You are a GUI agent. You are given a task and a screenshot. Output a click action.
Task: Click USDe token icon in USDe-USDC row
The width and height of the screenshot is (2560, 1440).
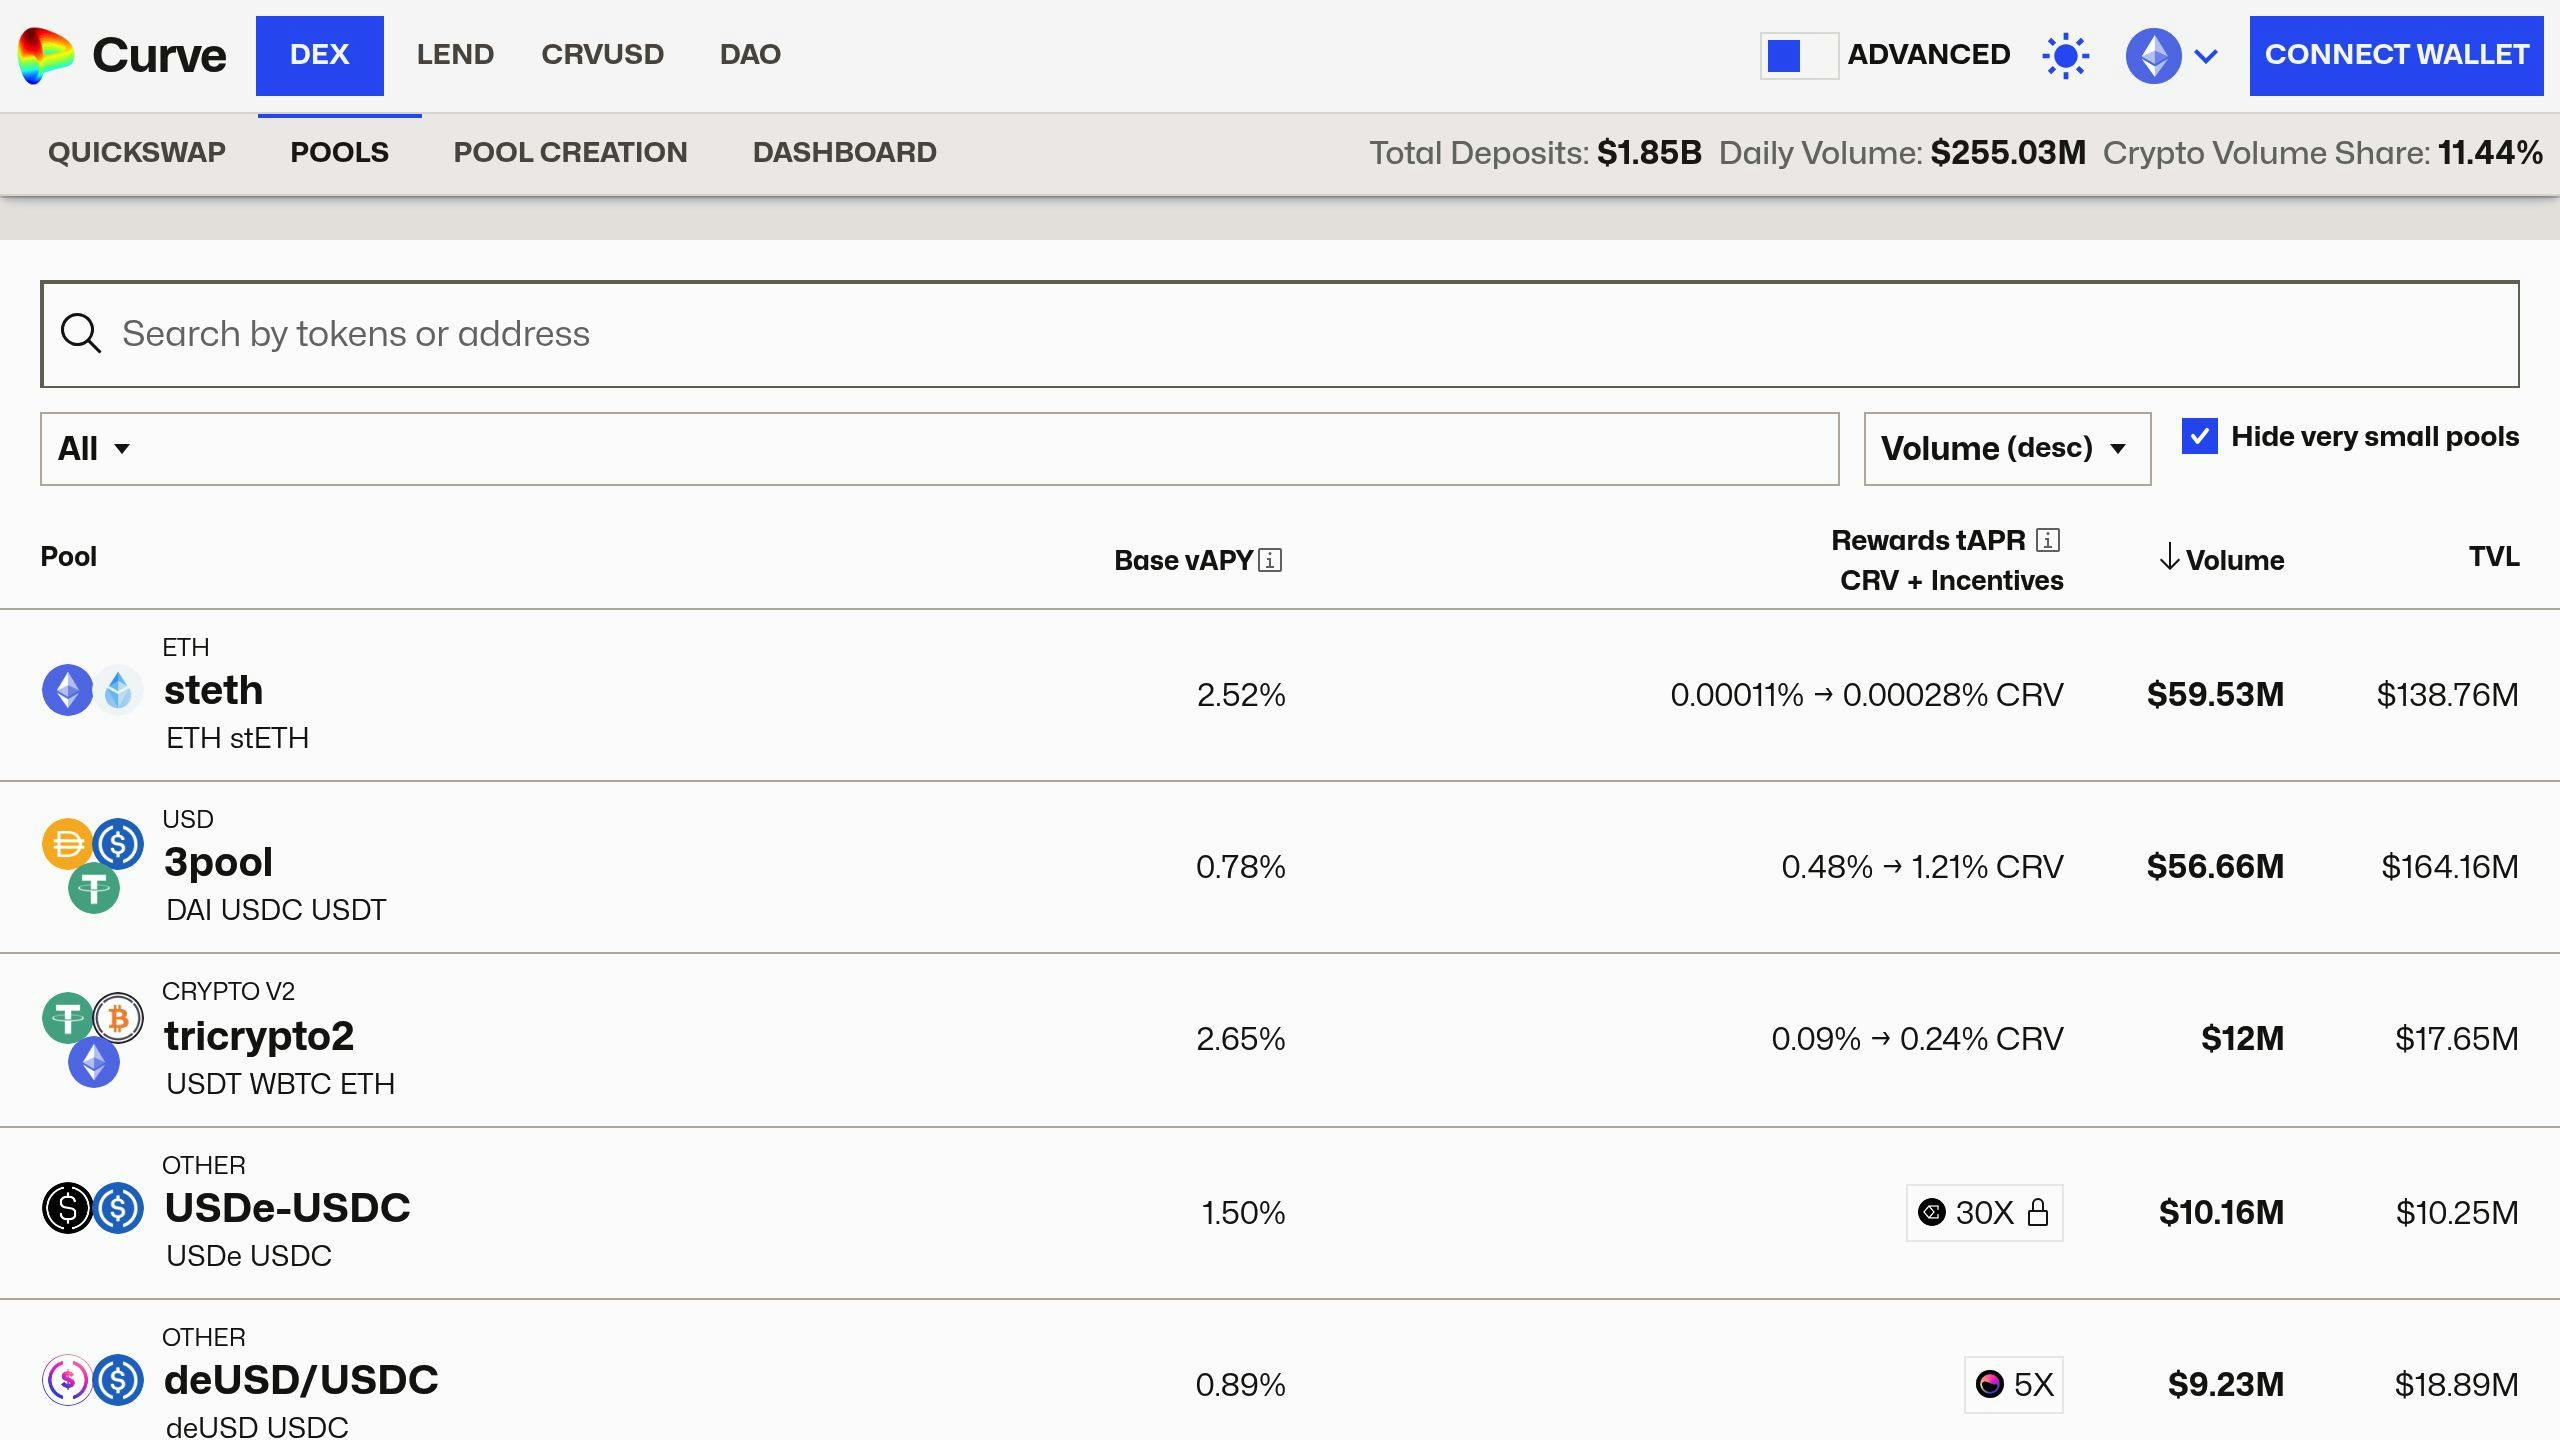tap(67, 1208)
